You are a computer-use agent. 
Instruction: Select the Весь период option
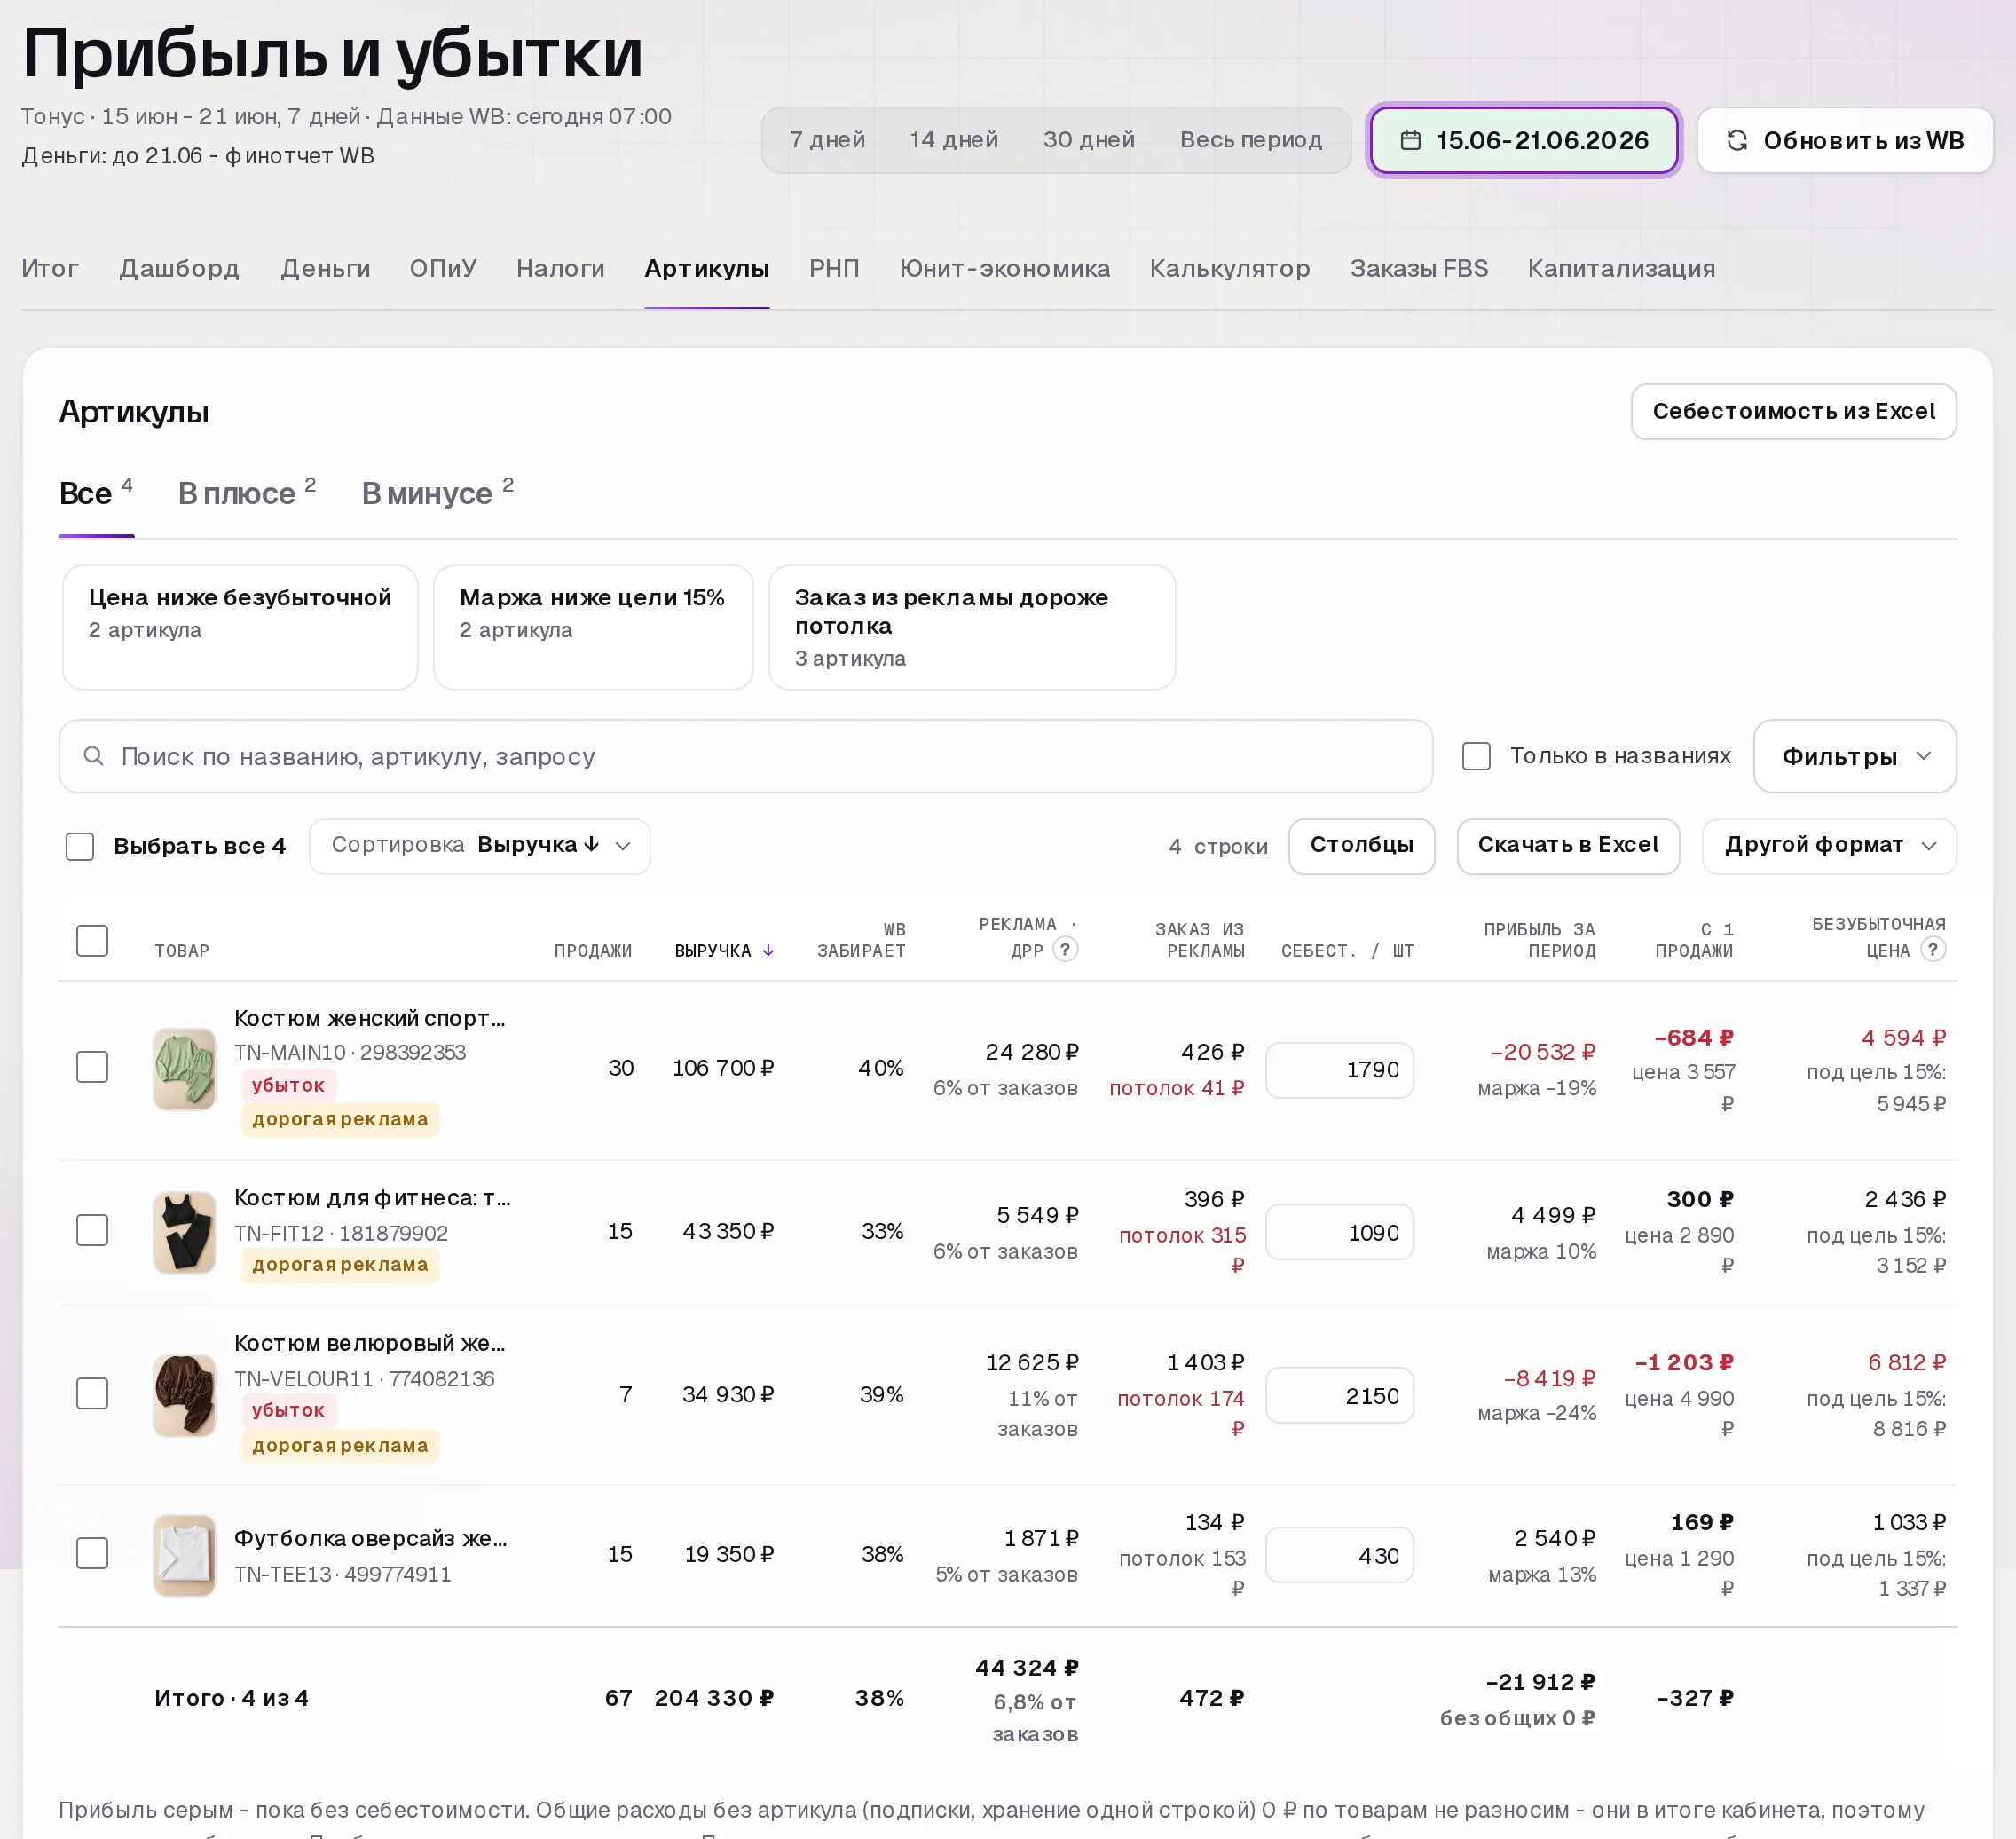(1251, 140)
